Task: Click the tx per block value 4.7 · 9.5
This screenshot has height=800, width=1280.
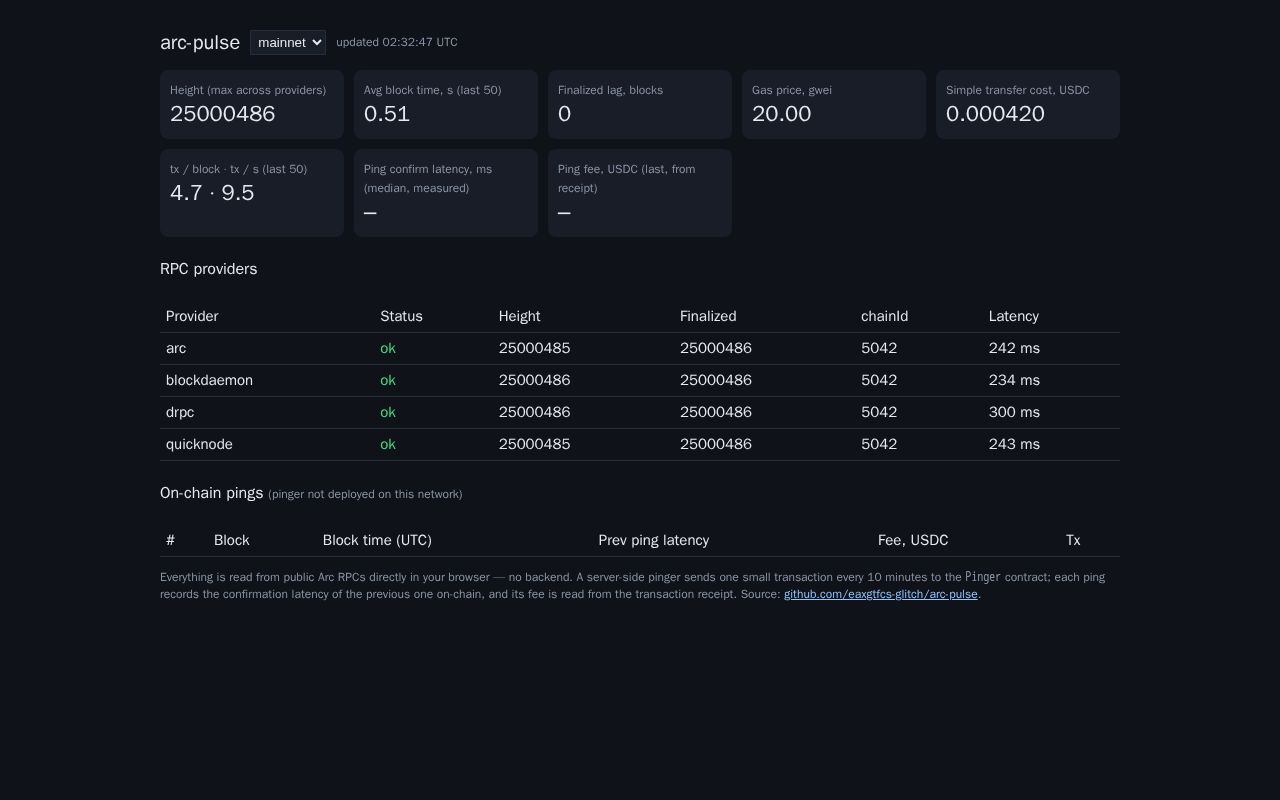Action: tap(212, 193)
